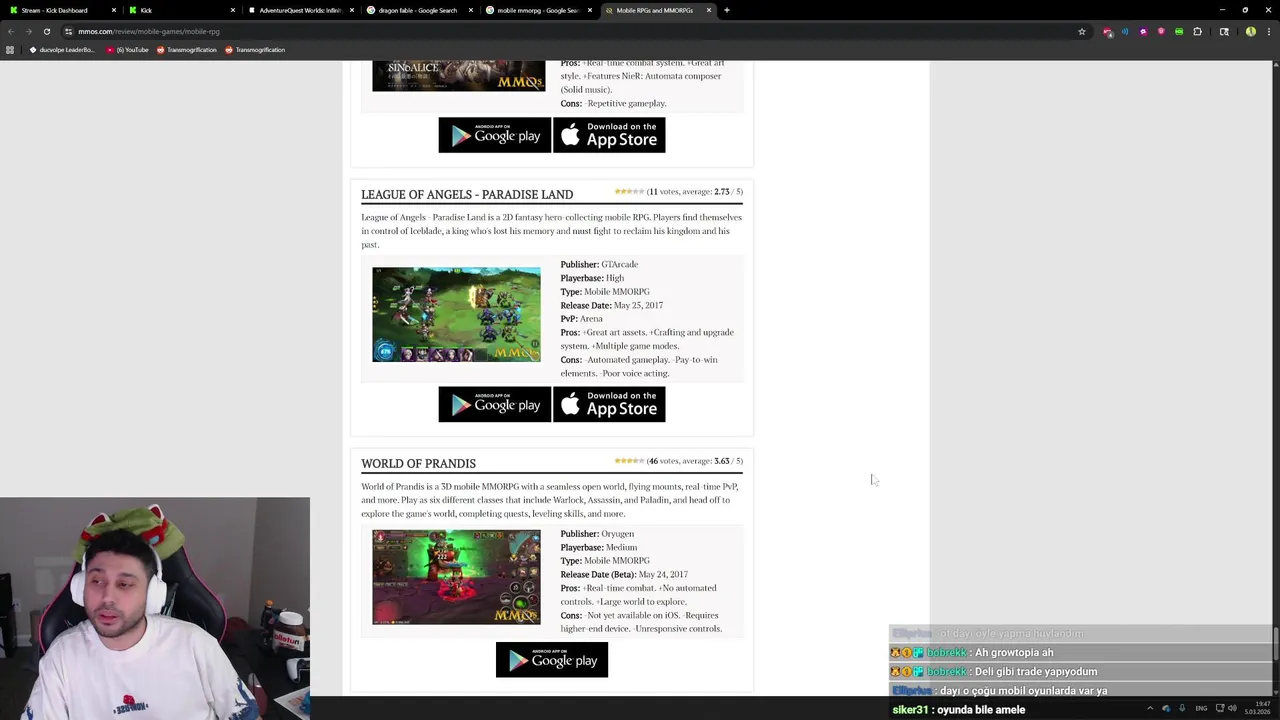Screen dimensions: 1280x720
Task: Open the Chrome extensions puzzle-piece menu
Action: pos(1197,31)
